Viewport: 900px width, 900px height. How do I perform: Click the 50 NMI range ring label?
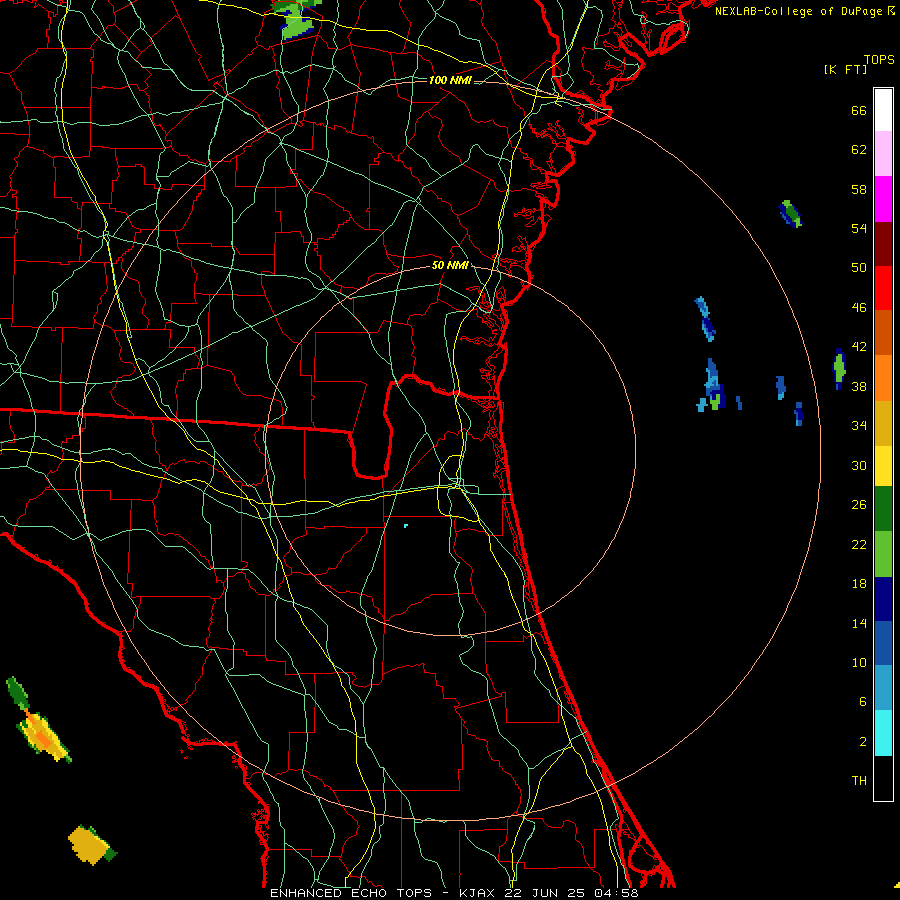tap(450, 265)
